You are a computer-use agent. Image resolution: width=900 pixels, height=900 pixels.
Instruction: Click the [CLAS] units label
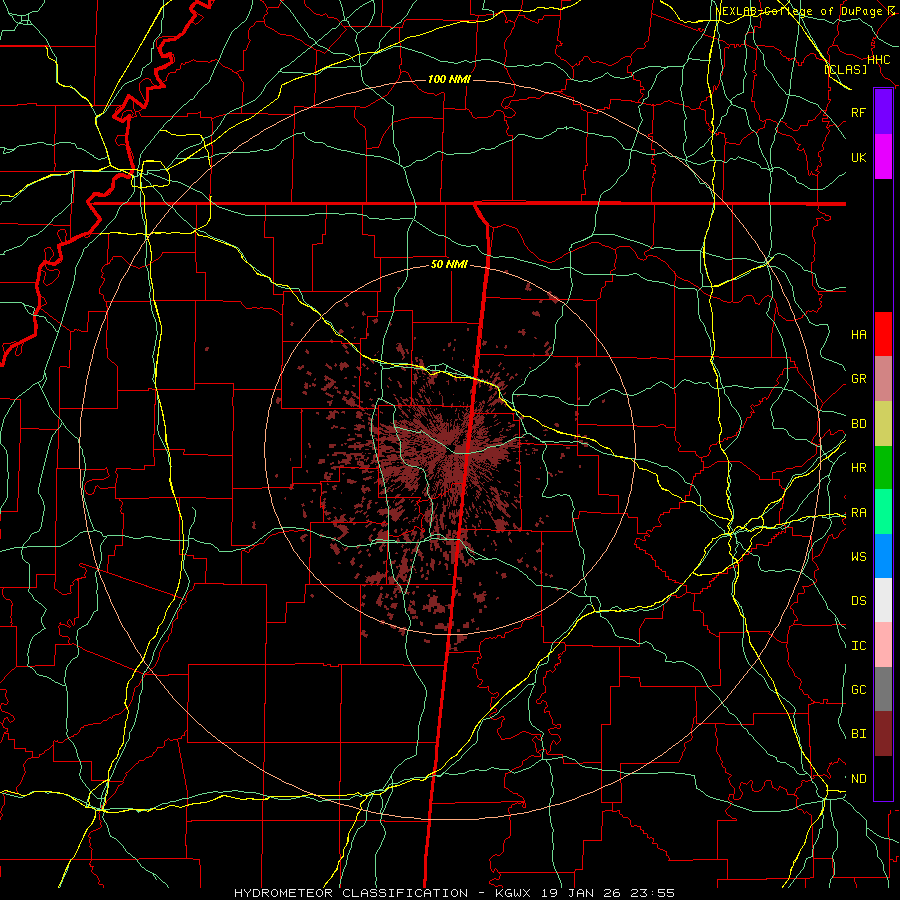click(x=845, y=69)
